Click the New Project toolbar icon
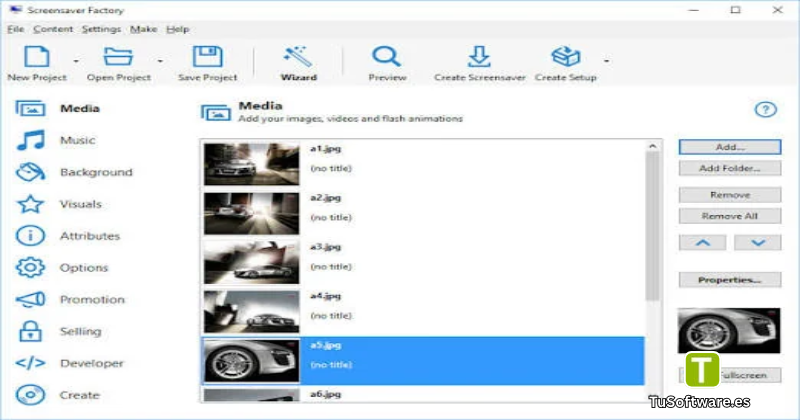The image size is (800, 420). (x=37, y=57)
